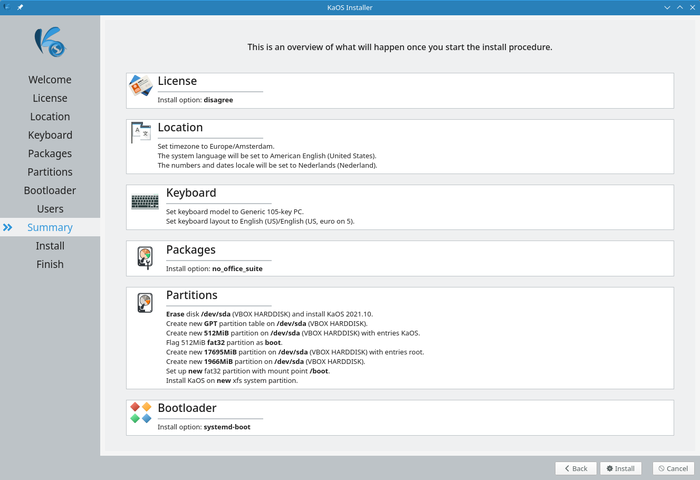The width and height of the screenshot is (700, 480).
Task: Click the KaOS logo in the sidebar
Action: tap(49, 41)
